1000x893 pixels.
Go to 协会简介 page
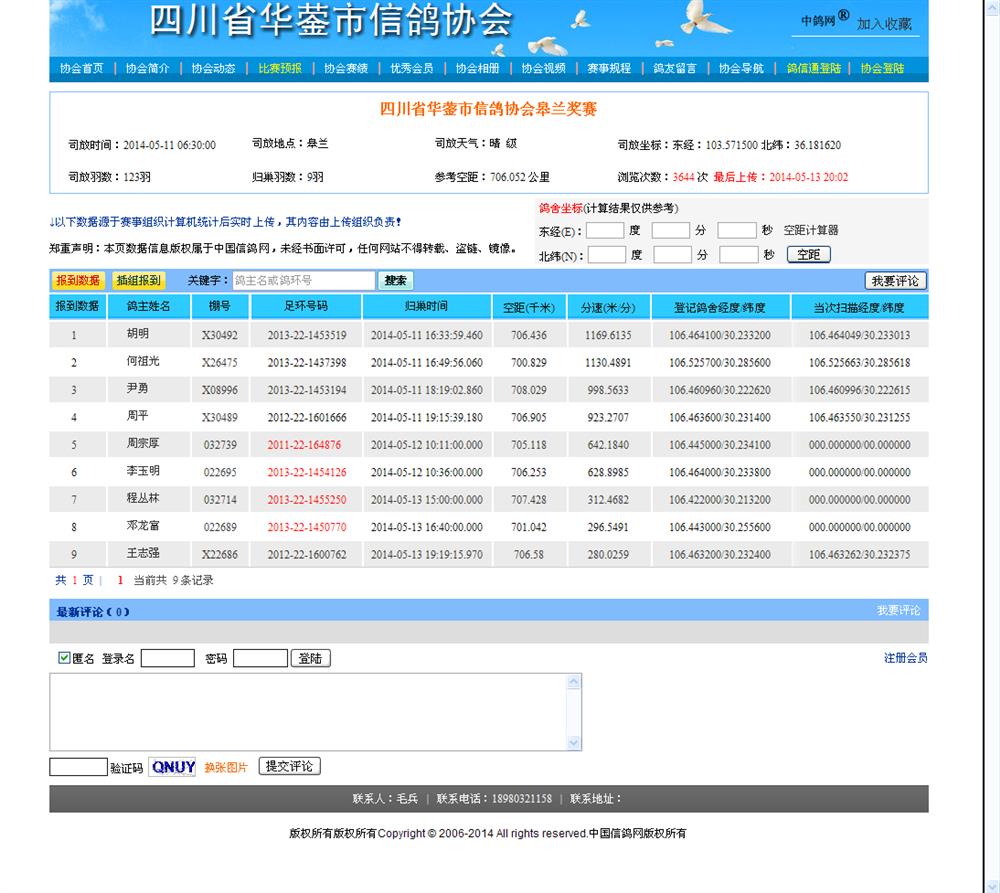pyautogui.click(x=147, y=68)
